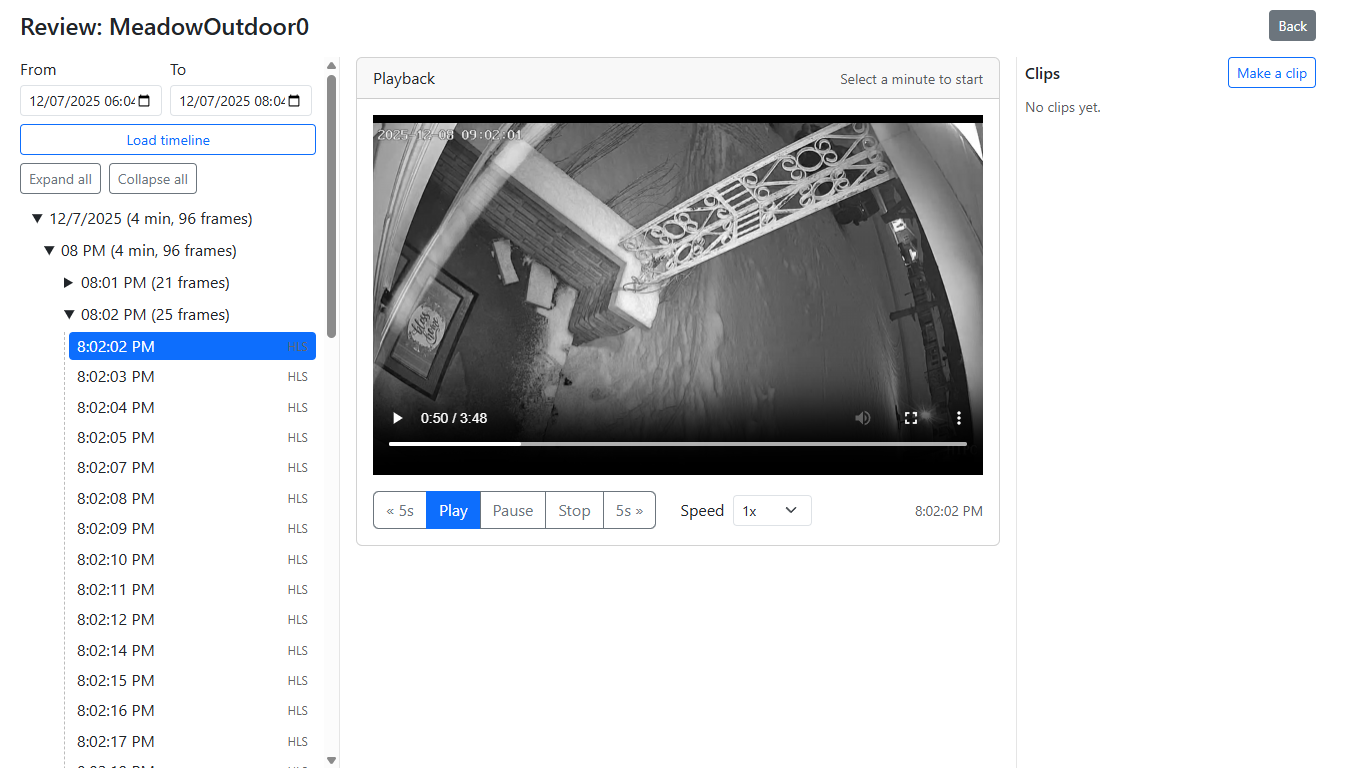Seek using the video progress bar
Screen dimensions: 1355x781
click(677, 443)
